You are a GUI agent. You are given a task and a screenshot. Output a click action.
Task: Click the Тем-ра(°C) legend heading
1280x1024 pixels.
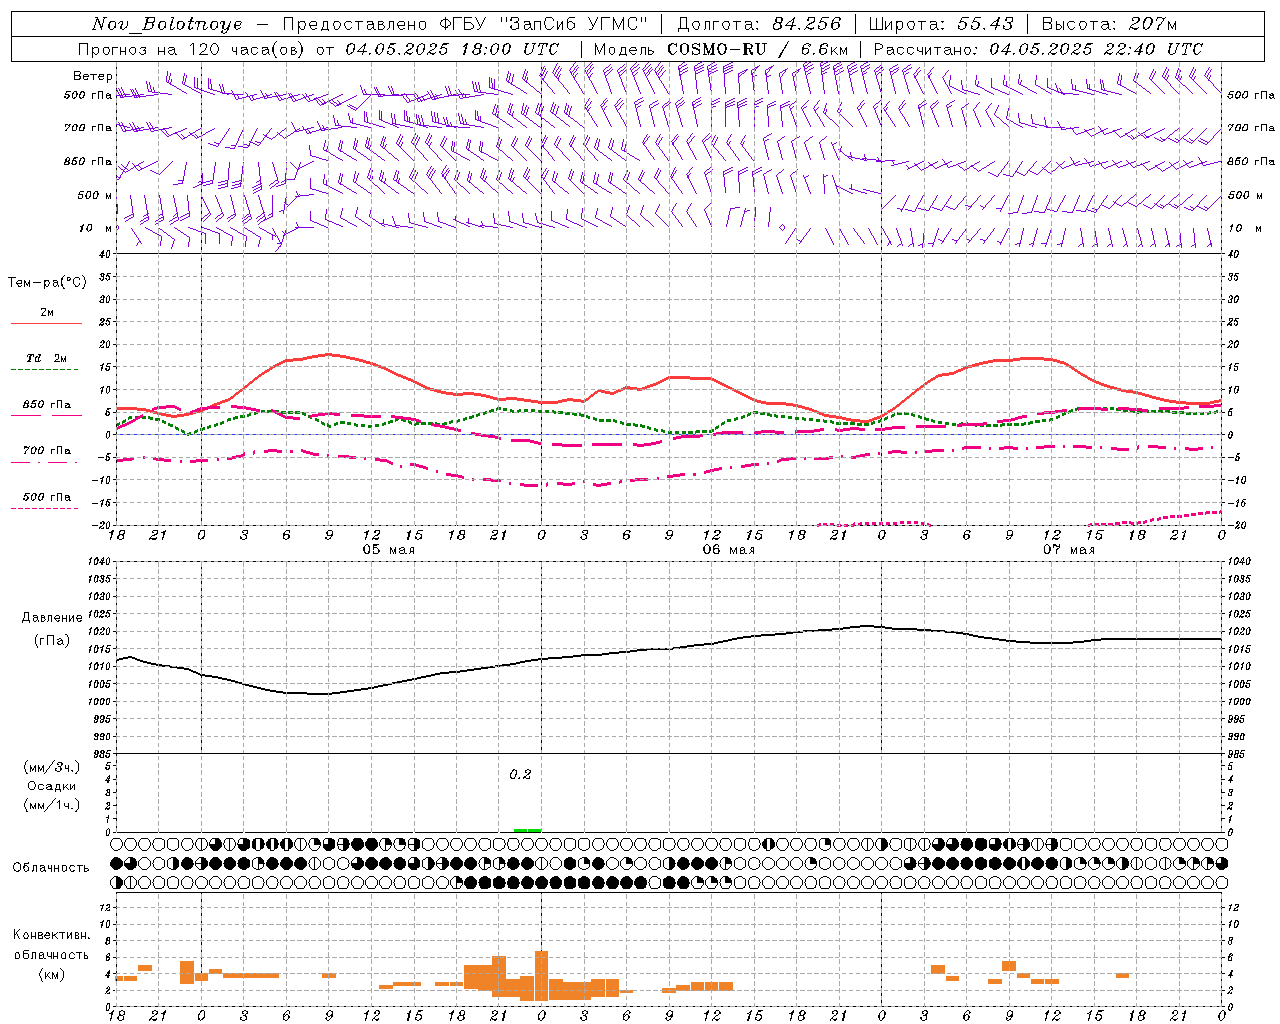click(x=47, y=283)
